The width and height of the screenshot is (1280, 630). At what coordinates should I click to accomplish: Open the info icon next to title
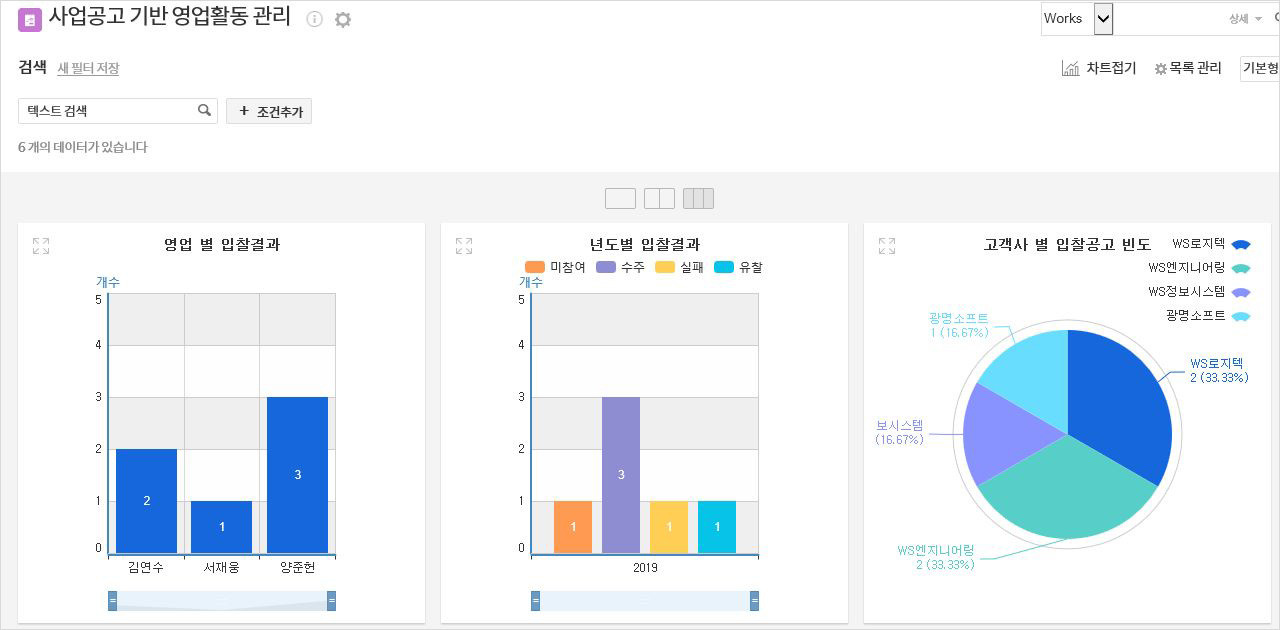(x=314, y=19)
